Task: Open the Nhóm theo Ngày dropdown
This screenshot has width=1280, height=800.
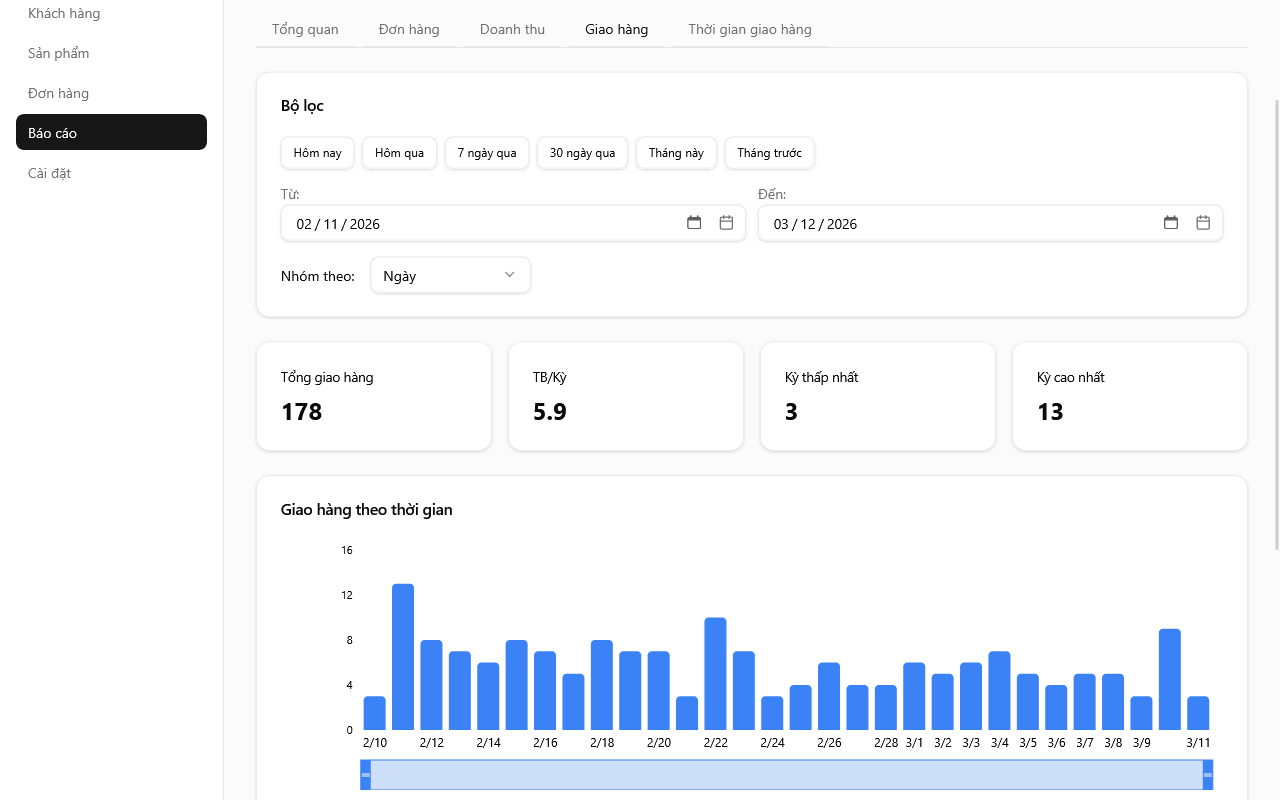Action: click(449, 276)
